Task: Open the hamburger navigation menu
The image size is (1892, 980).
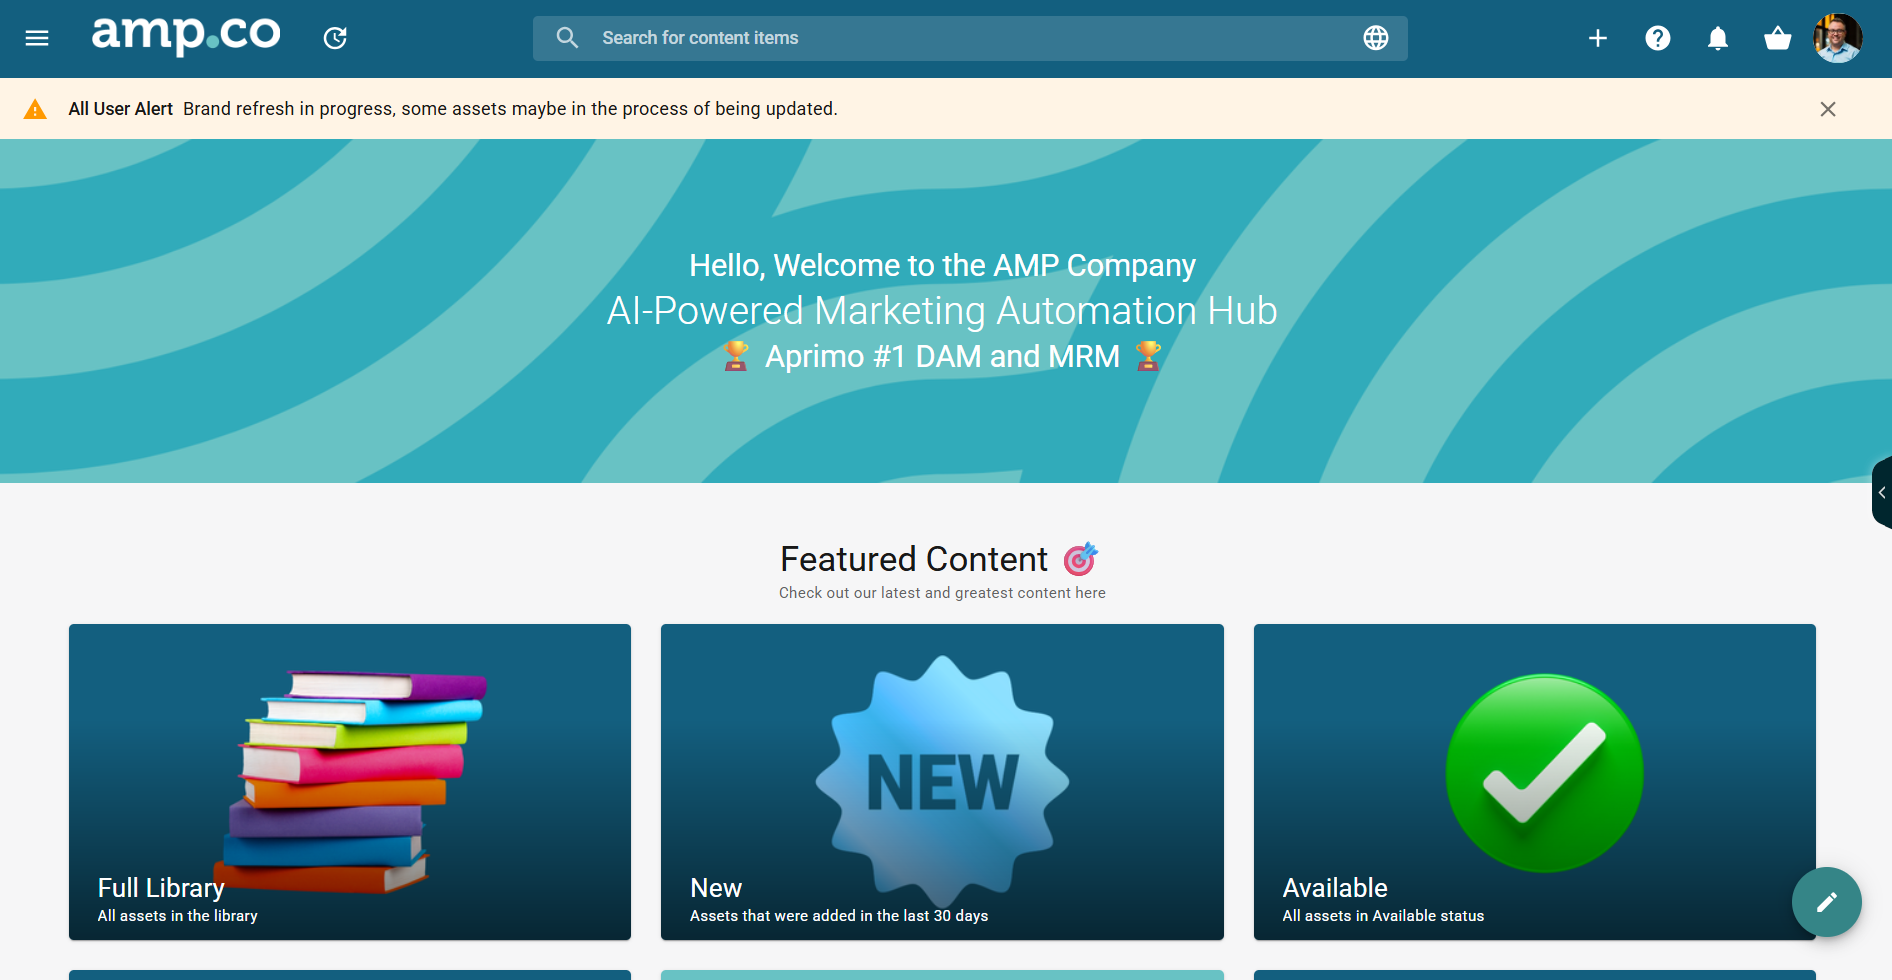Action: tap(37, 38)
